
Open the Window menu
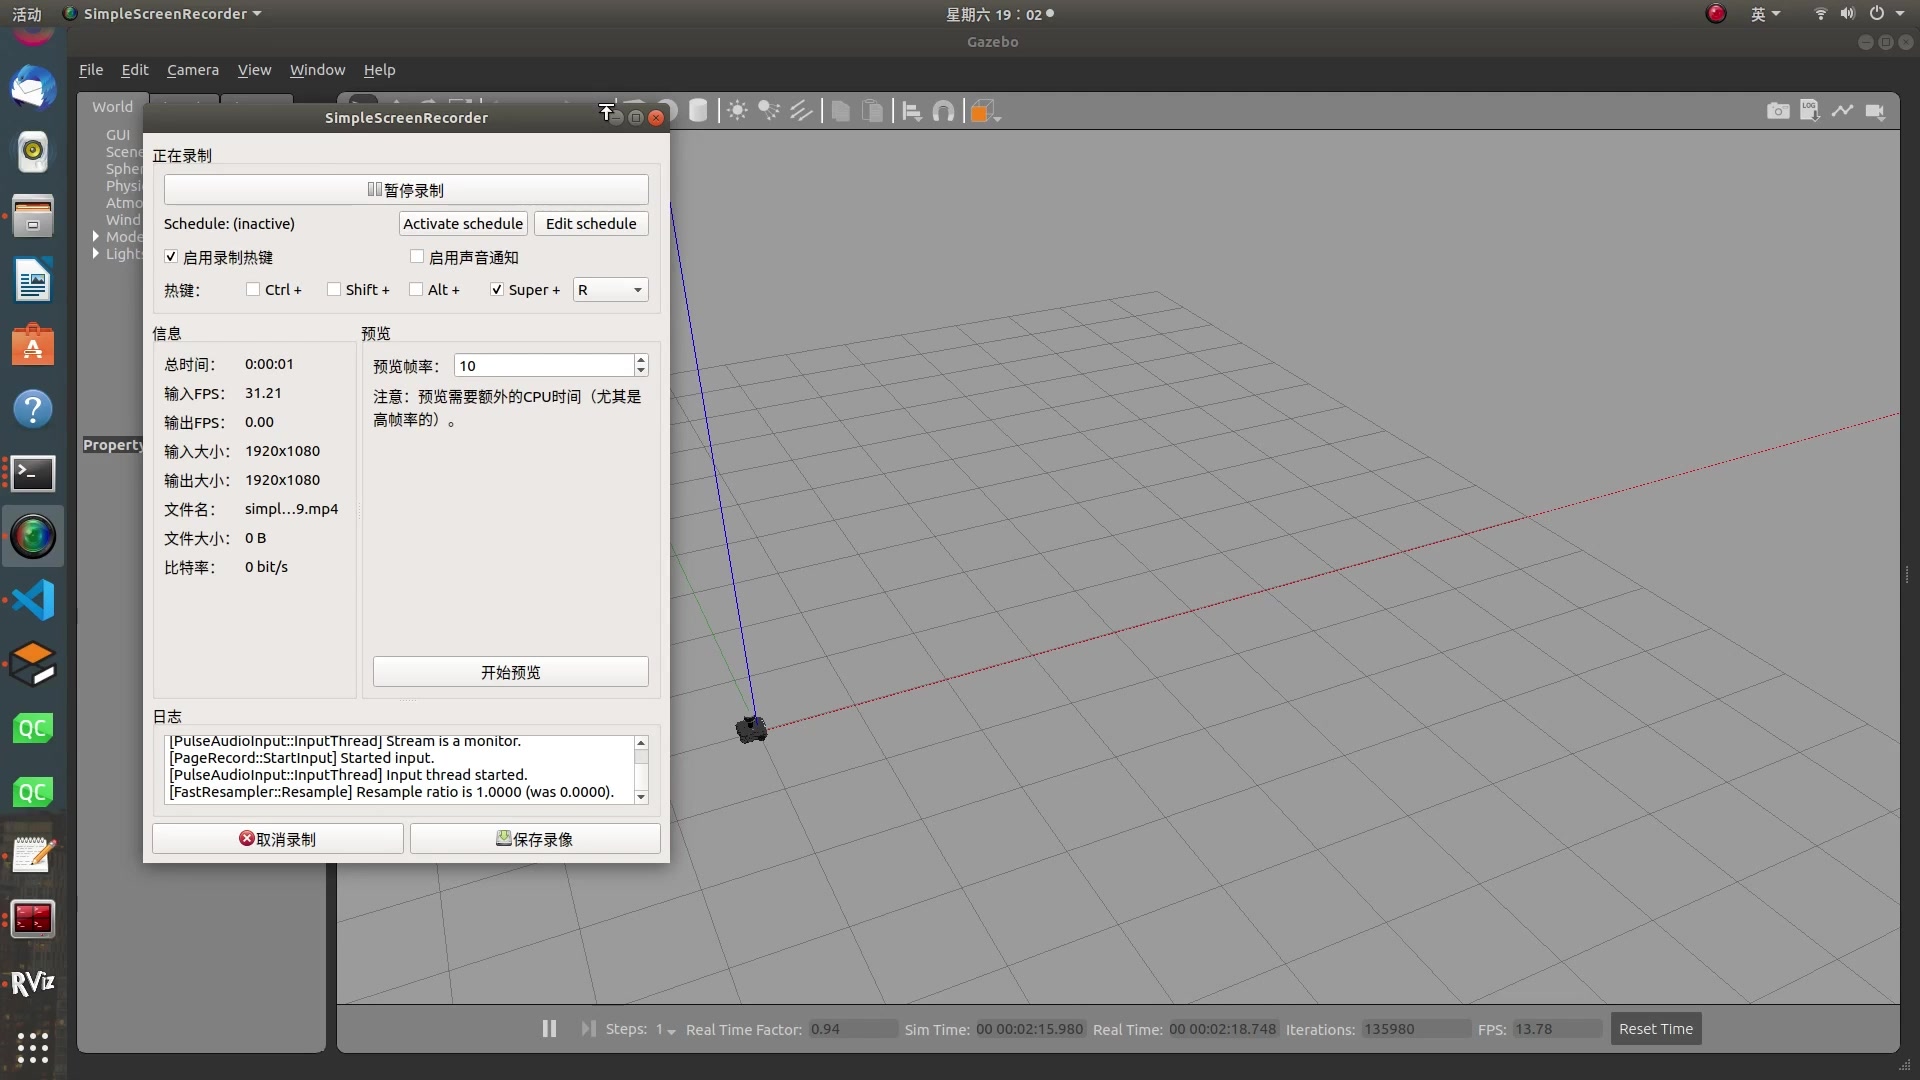coord(317,70)
